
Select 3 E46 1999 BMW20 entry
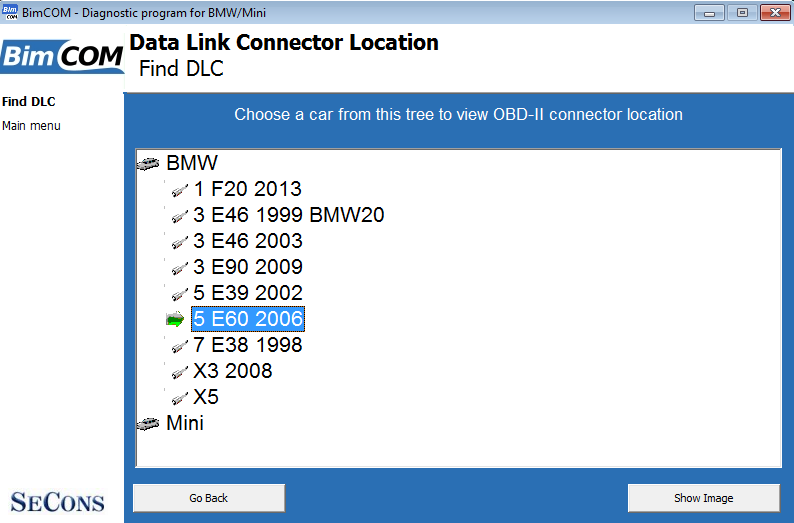point(289,215)
